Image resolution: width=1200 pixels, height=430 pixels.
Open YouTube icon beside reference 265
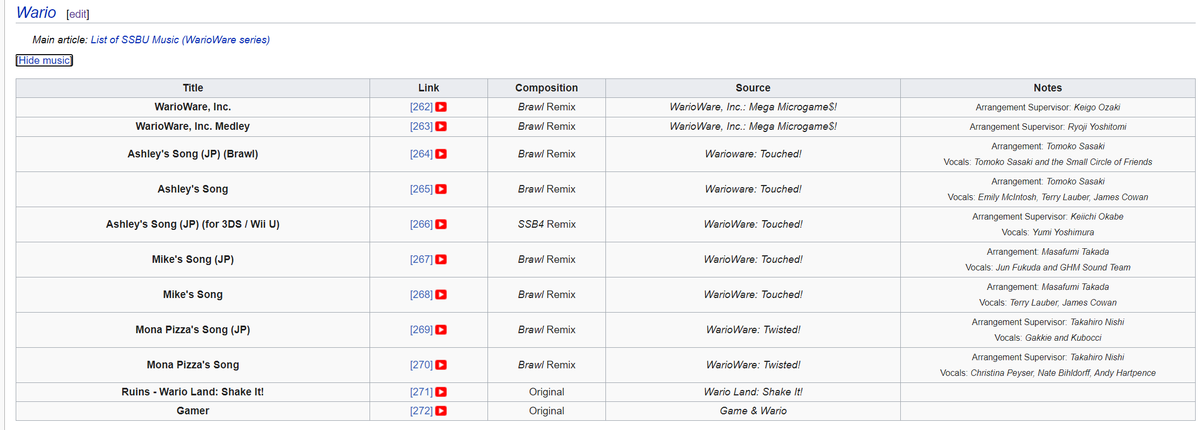click(440, 189)
